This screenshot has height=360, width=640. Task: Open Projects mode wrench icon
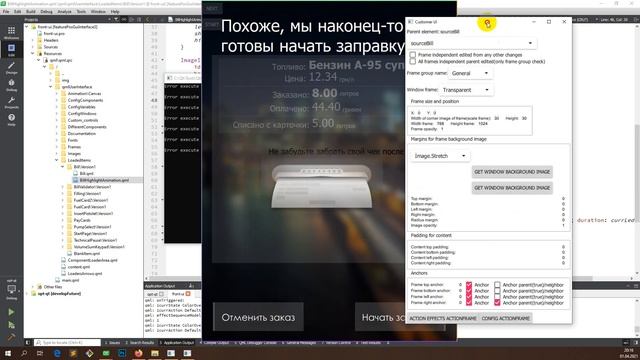tap(11, 102)
